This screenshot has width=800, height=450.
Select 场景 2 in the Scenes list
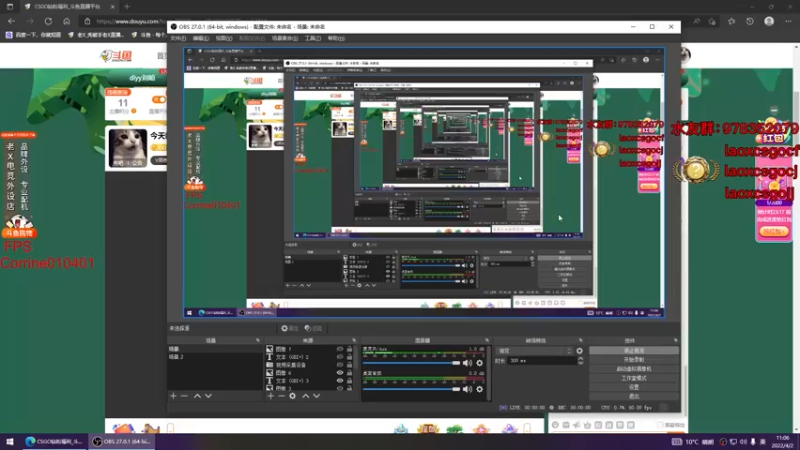(x=215, y=357)
